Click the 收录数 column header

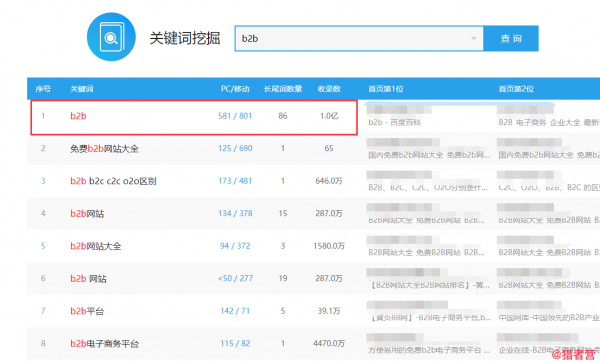coord(329,89)
